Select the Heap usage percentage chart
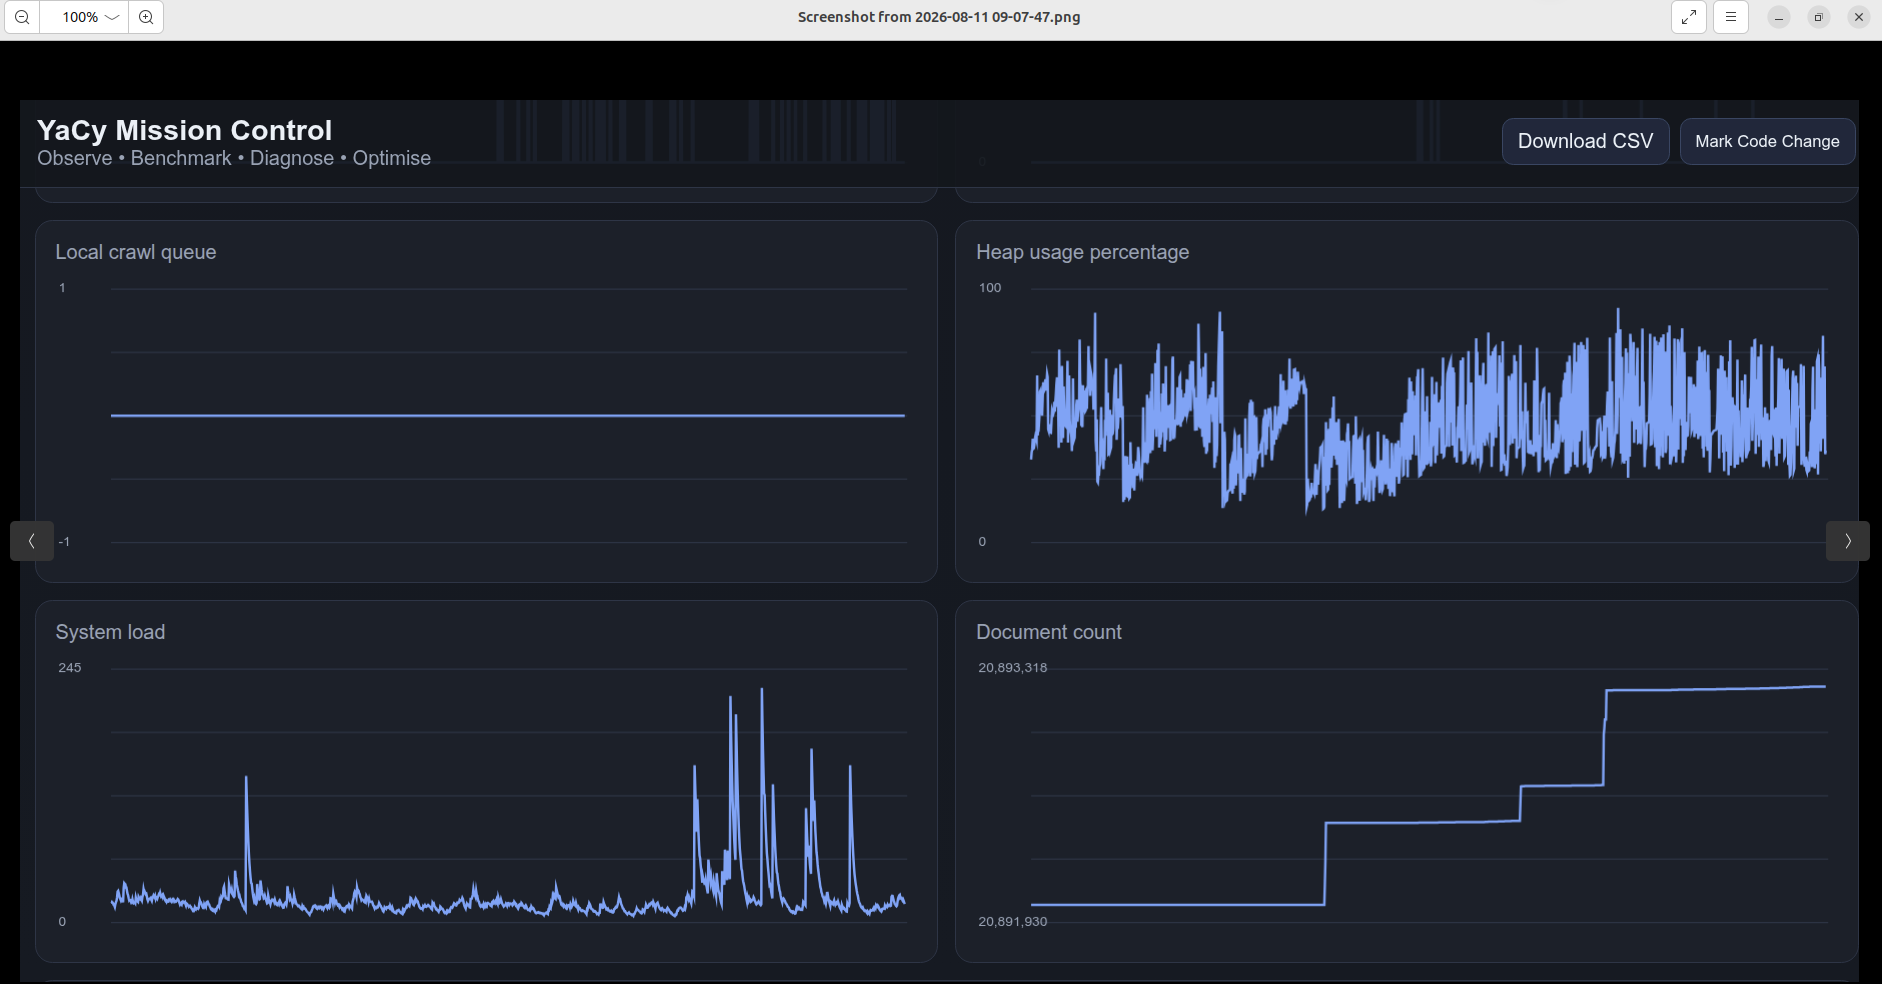This screenshot has height=984, width=1882. pos(1406,401)
